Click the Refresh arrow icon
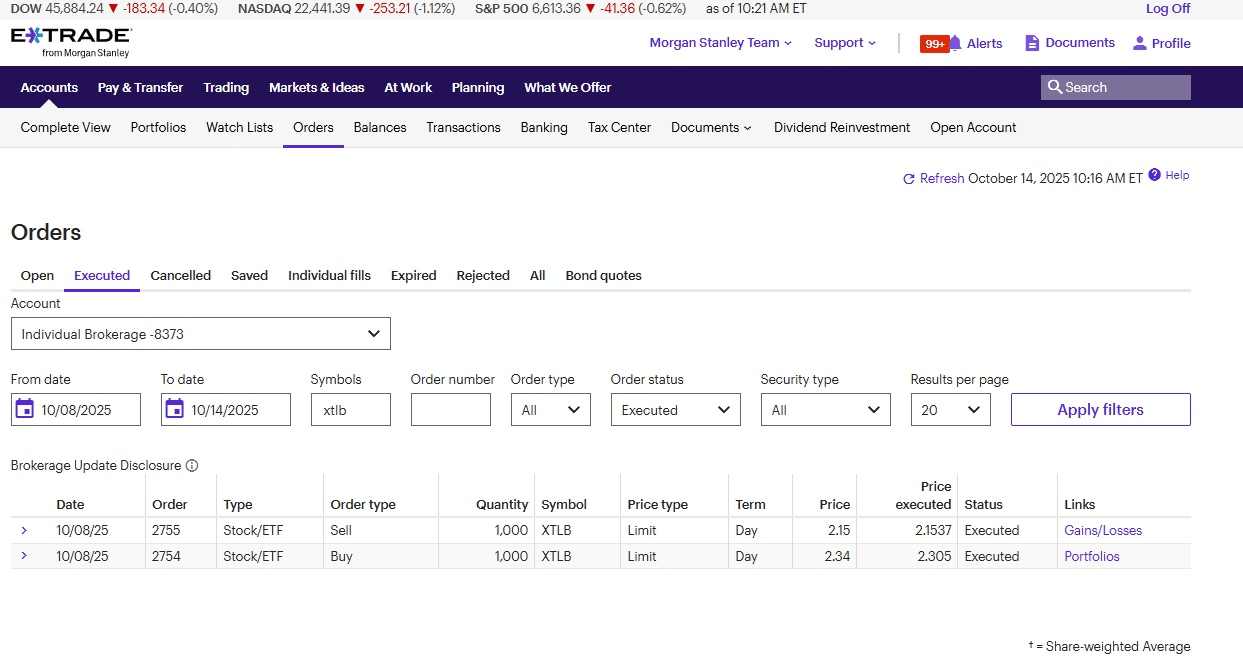The image size is (1243, 659). 908,179
